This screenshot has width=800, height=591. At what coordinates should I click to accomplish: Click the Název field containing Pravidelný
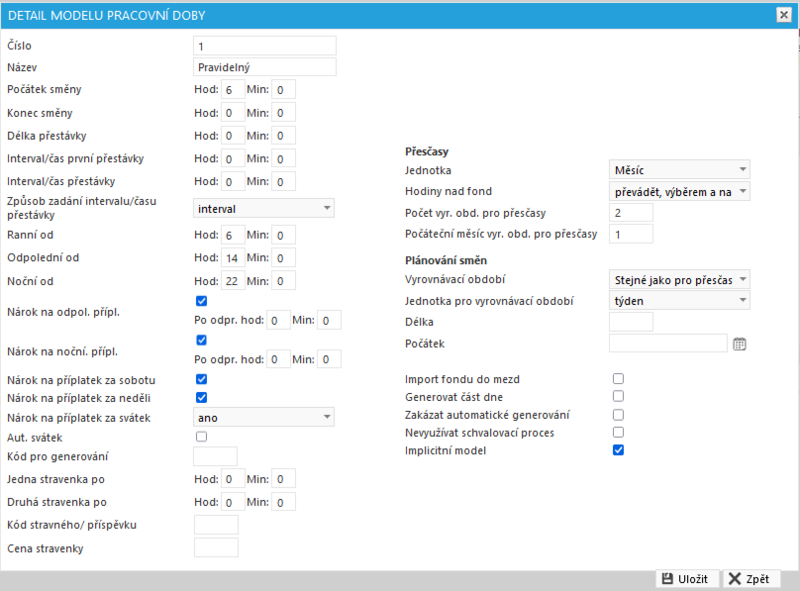tap(265, 67)
